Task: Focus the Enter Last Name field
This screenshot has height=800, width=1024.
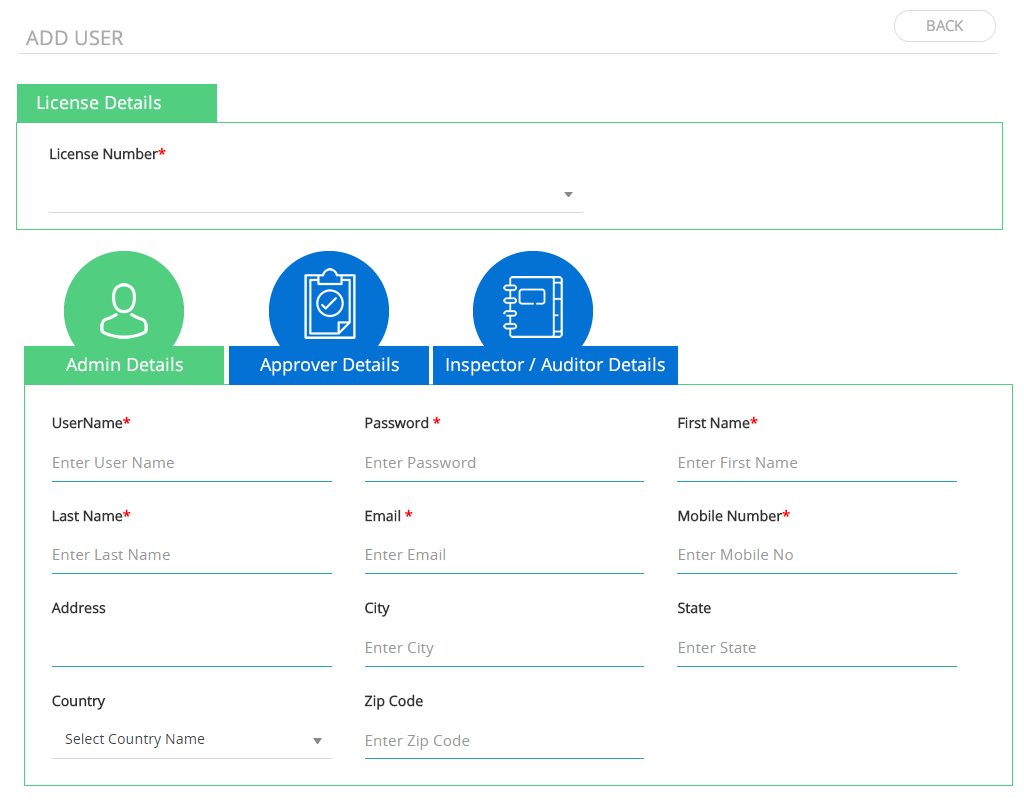Action: point(191,555)
